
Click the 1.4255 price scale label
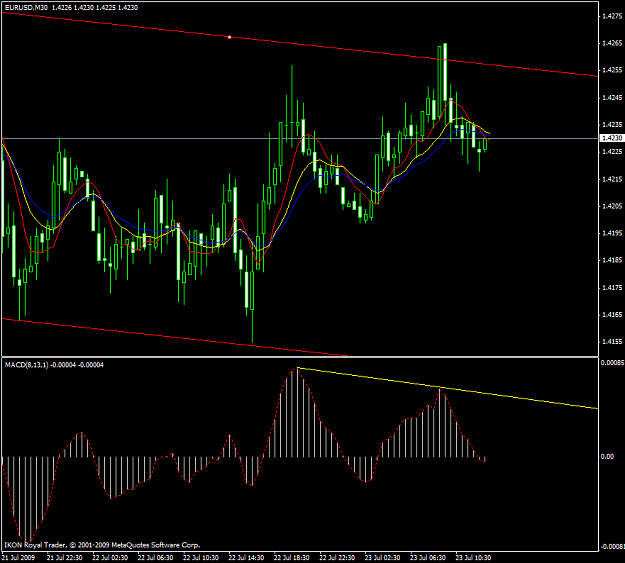(612, 70)
